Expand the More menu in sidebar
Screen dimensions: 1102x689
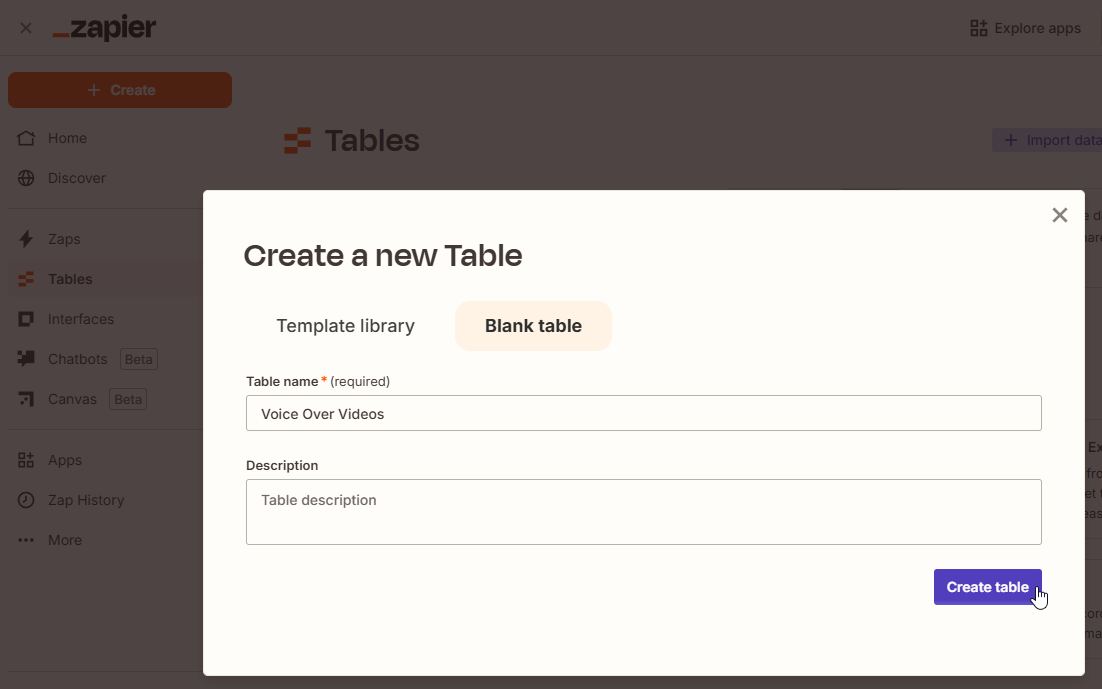[27, 540]
